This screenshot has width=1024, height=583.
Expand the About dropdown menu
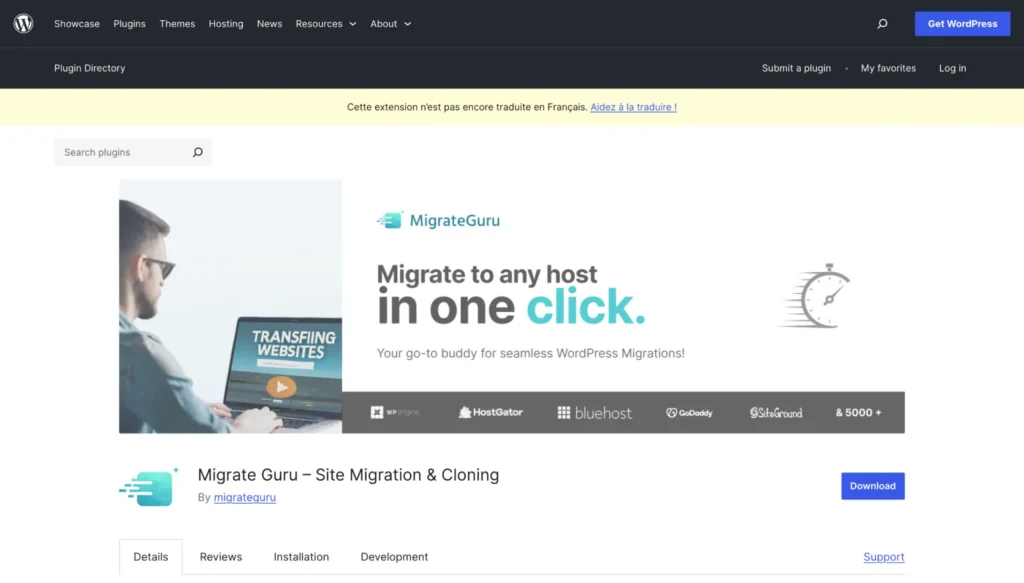click(391, 24)
